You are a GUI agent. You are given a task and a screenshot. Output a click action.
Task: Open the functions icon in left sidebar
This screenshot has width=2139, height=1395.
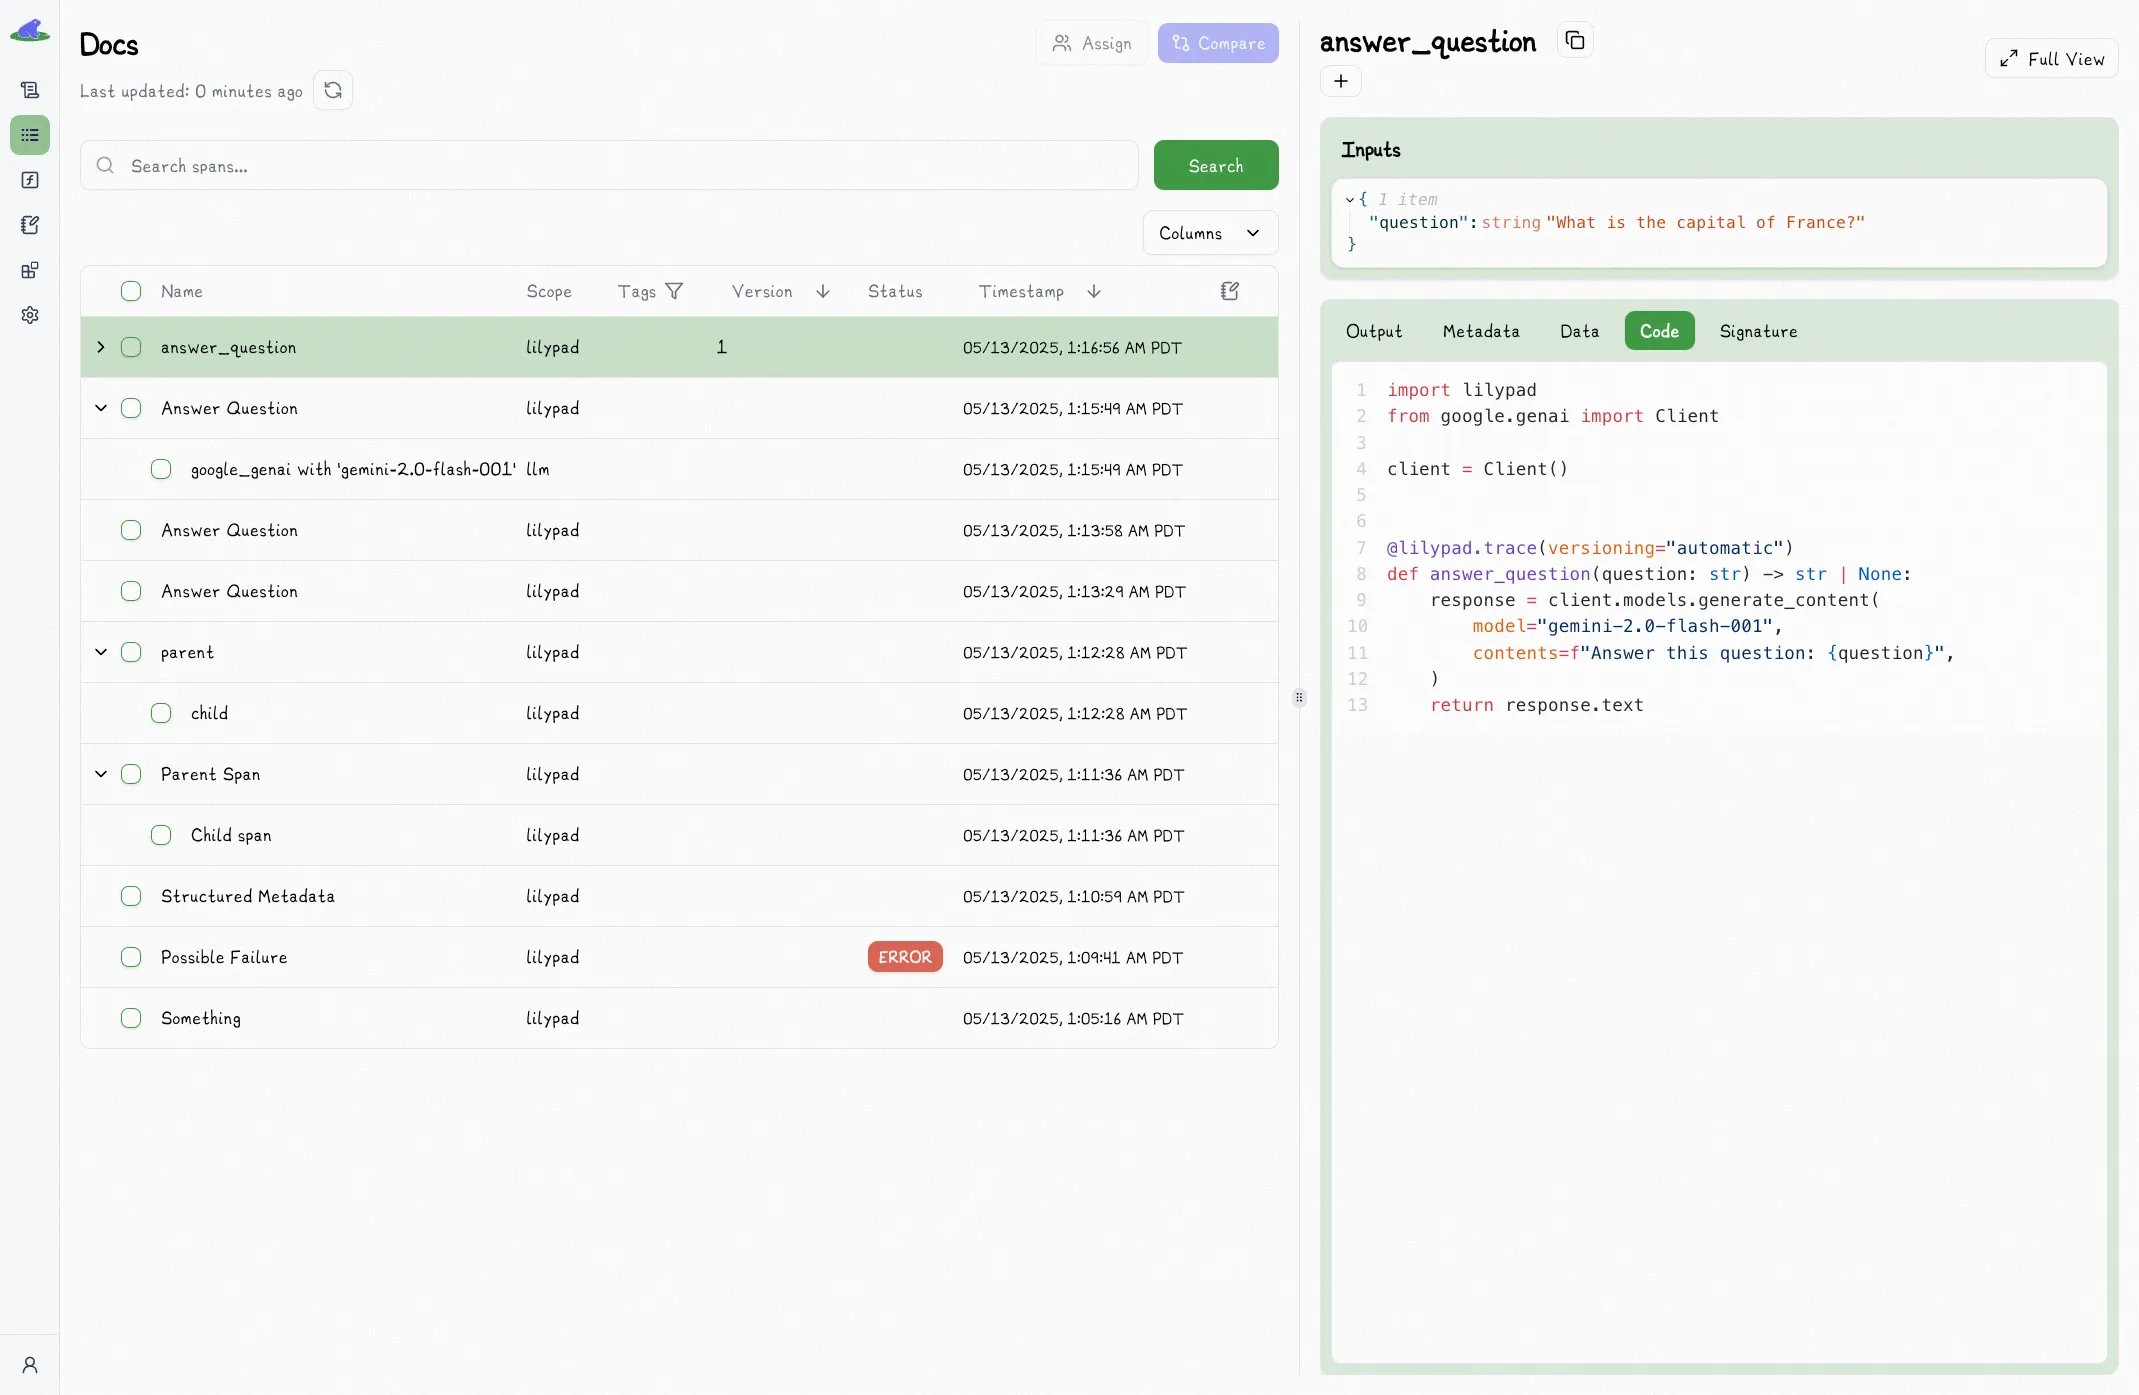tap(30, 180)
